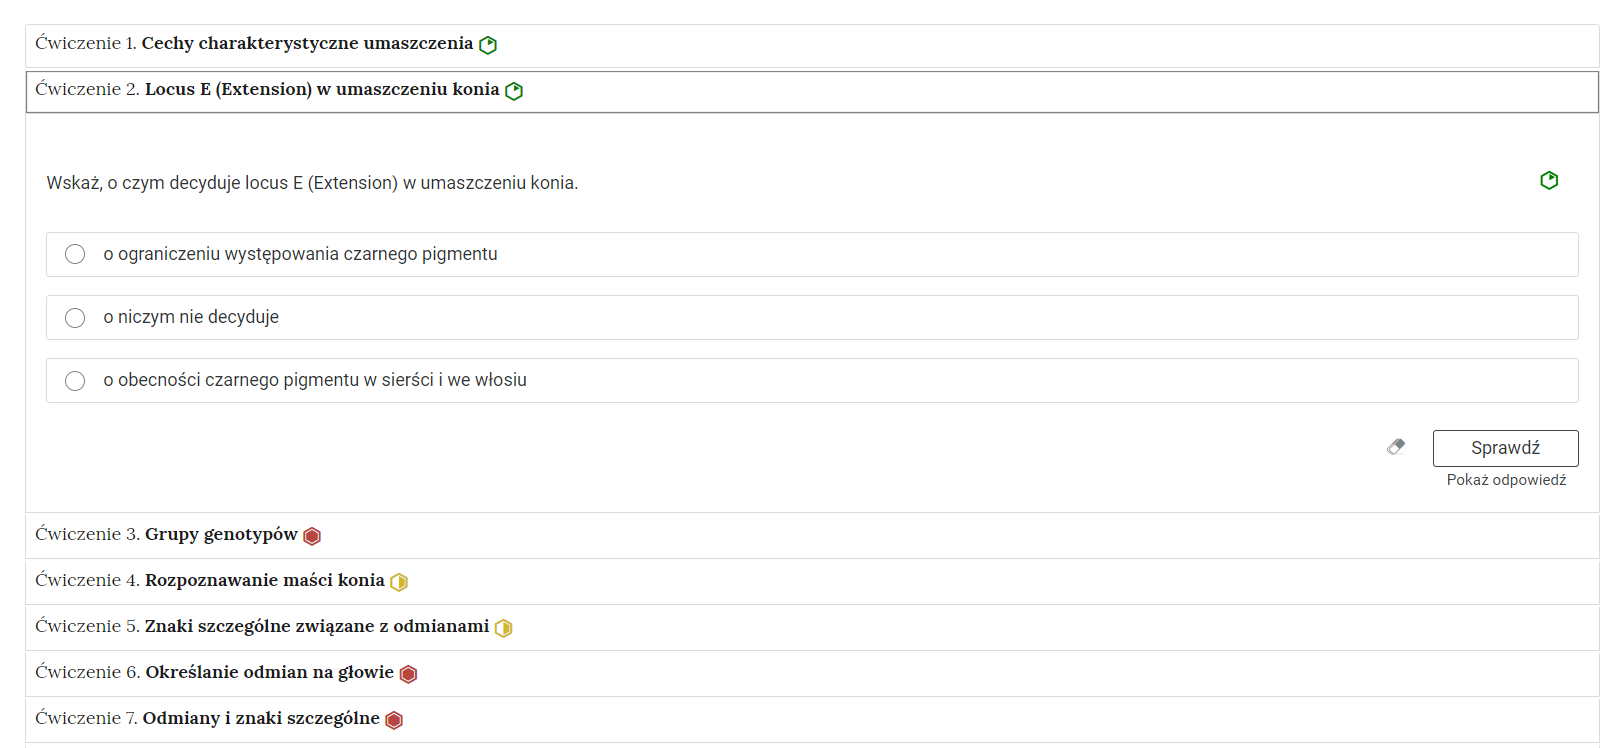The width and height of the screenshot is (1612, 748).
Task: Pick radio 'o obecności czarnego pigmentu w sierści'
Action: click(x=75, y=381)
